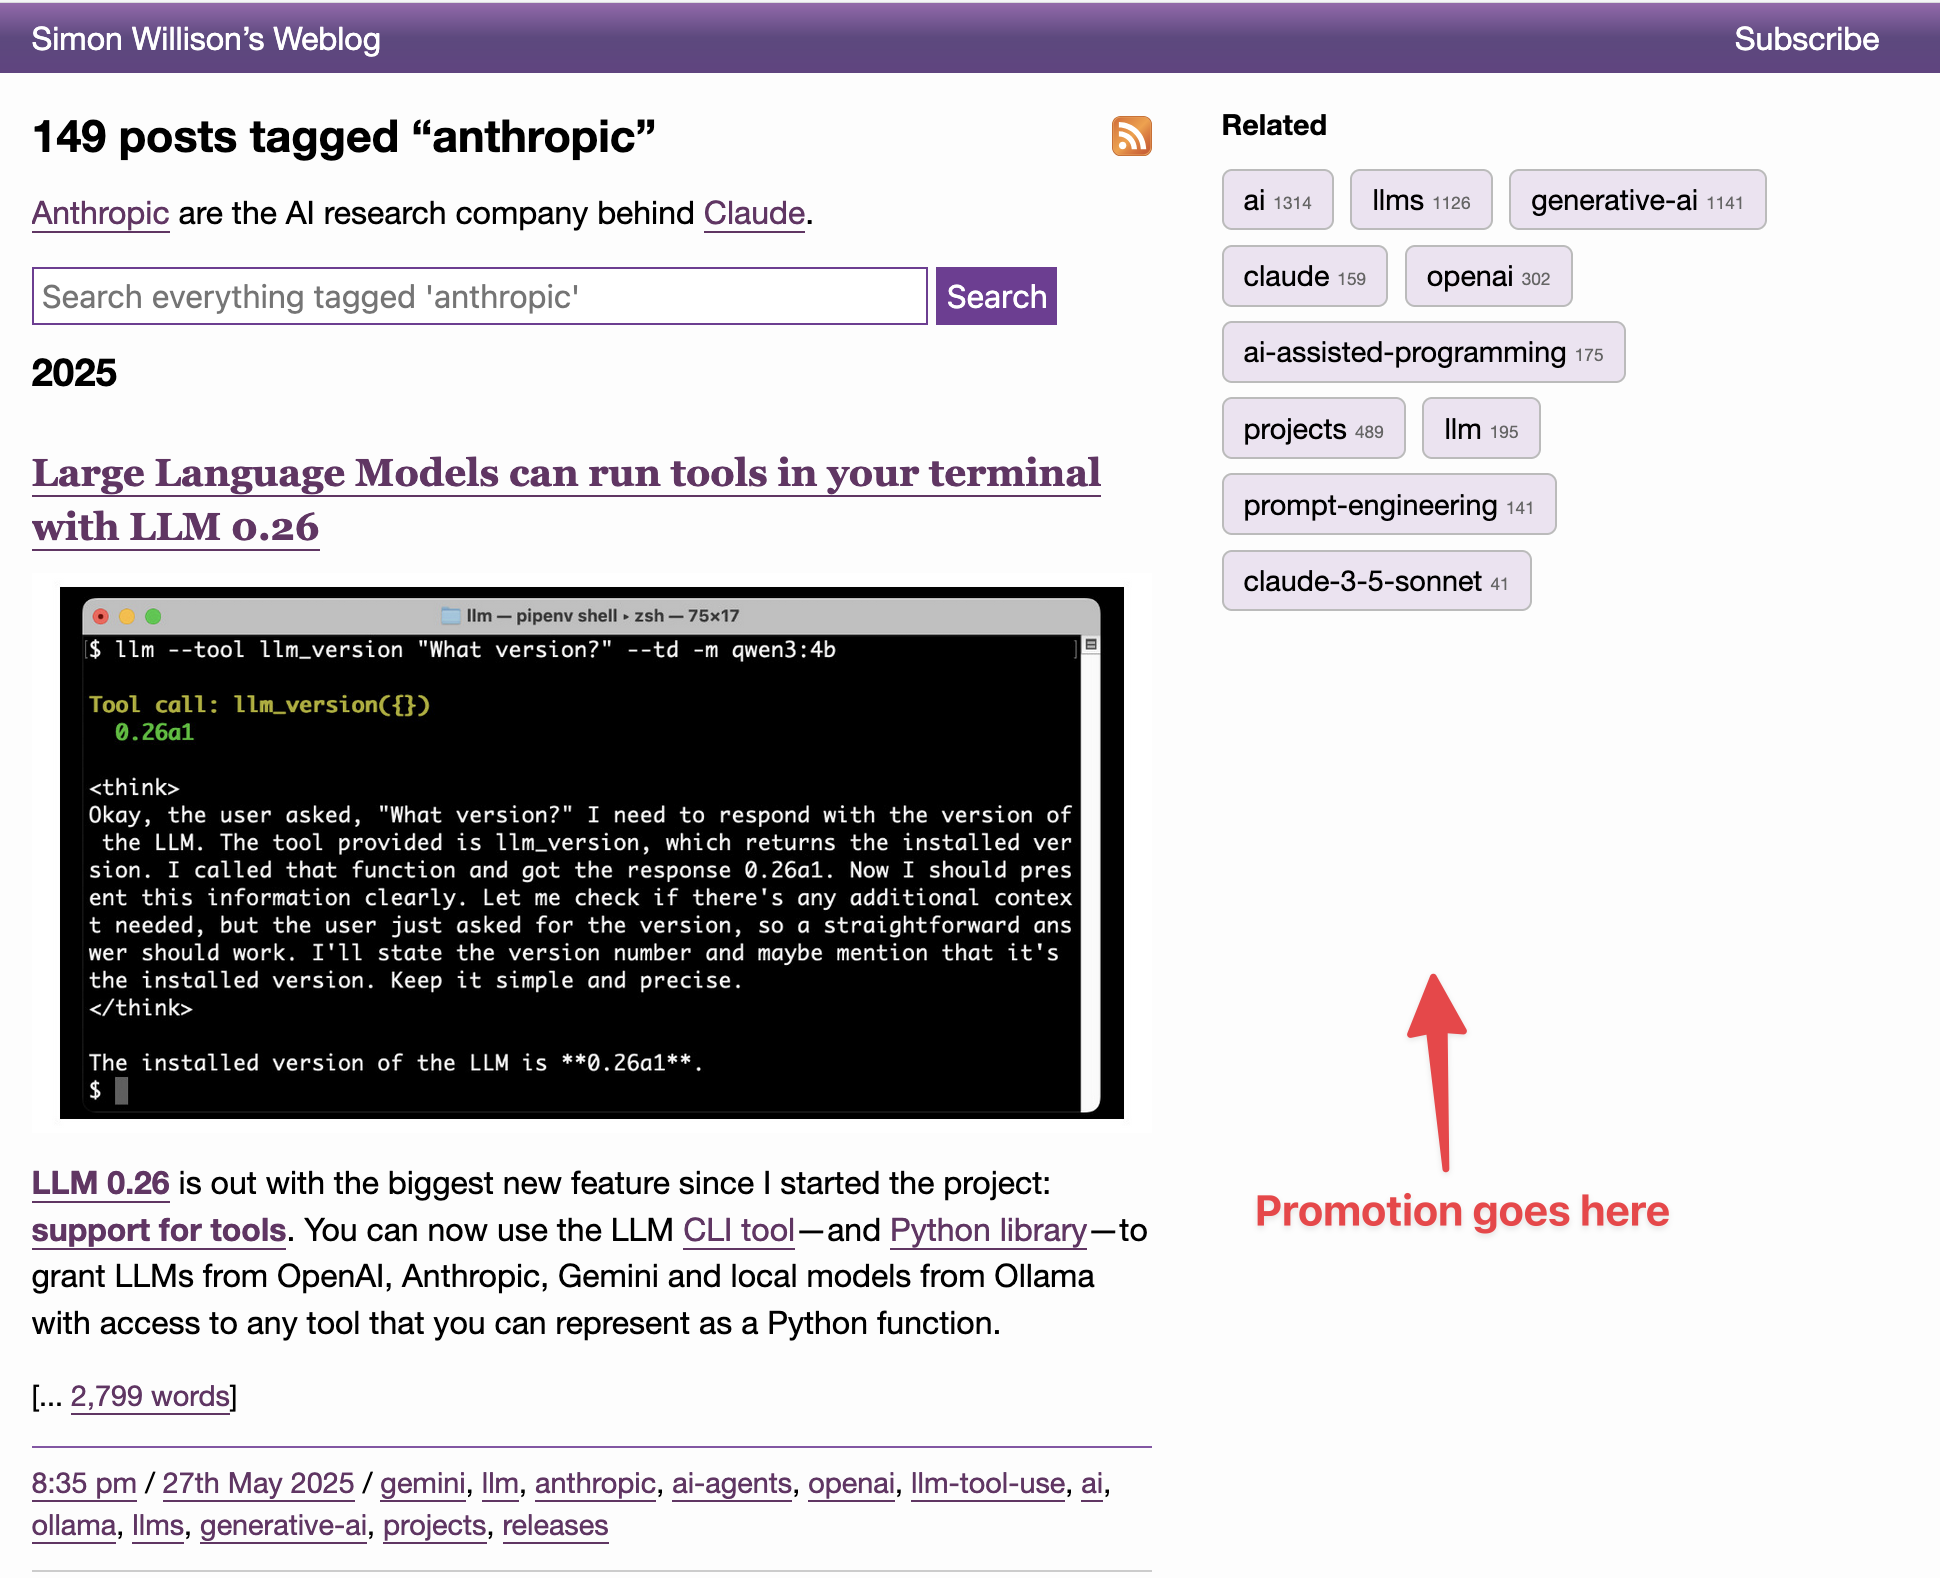Select the ai-agents tag under the post
Screen dimensions: 1940x1578
[x=732, y=1483]
